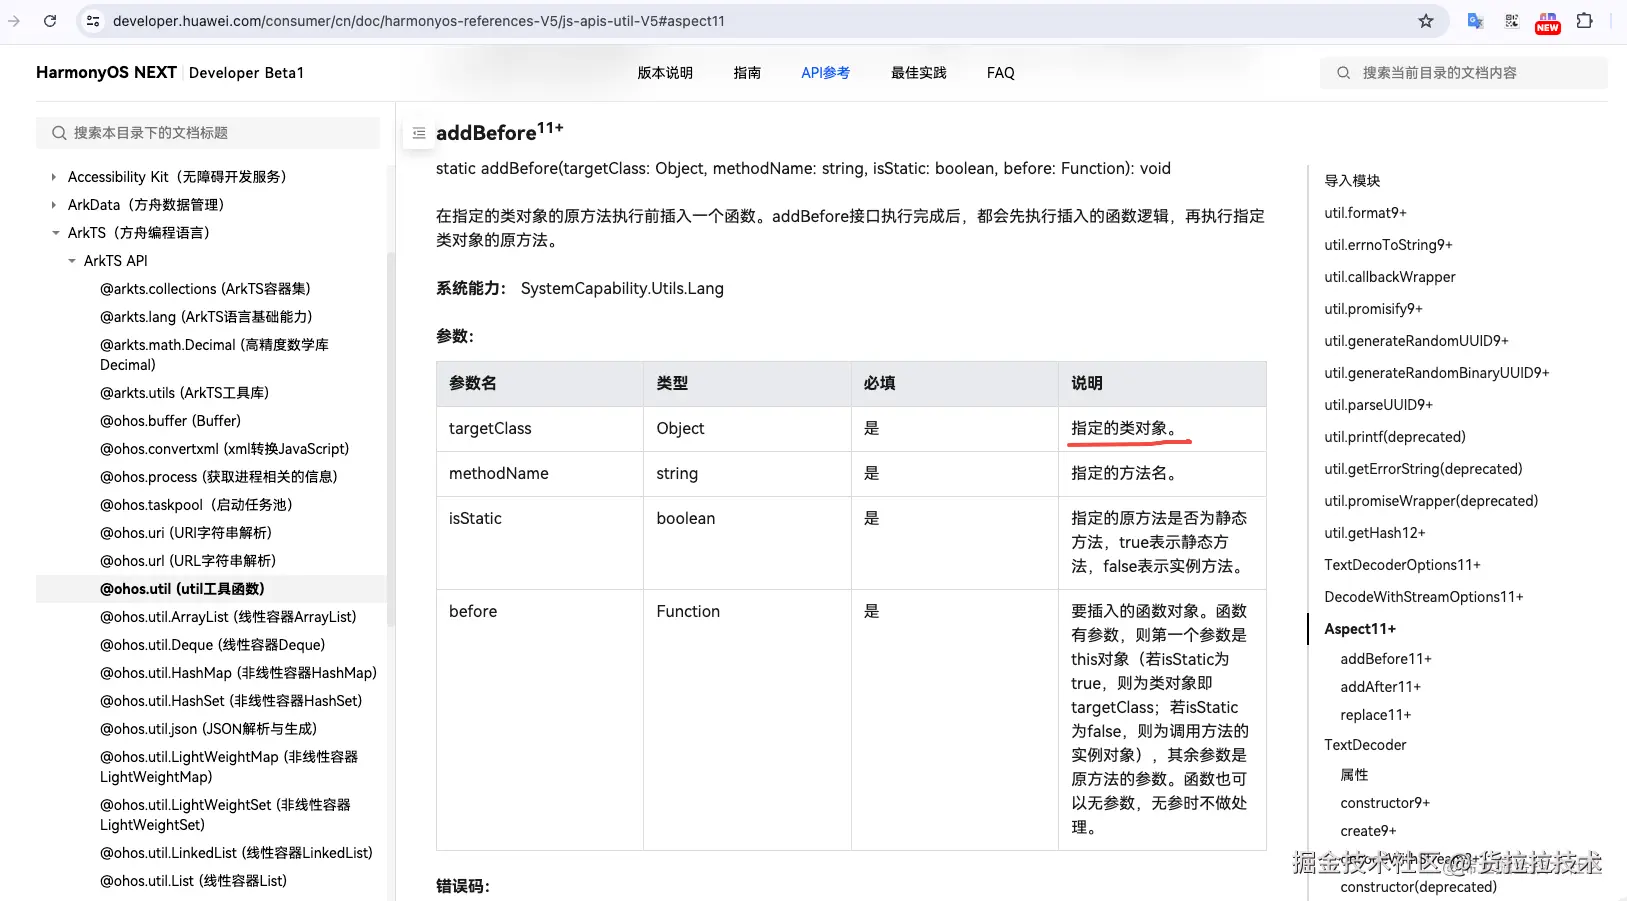
Task: Jump to util.promisify9+ in page outline
Action: pyautogui.click(x=1373, y=309)
